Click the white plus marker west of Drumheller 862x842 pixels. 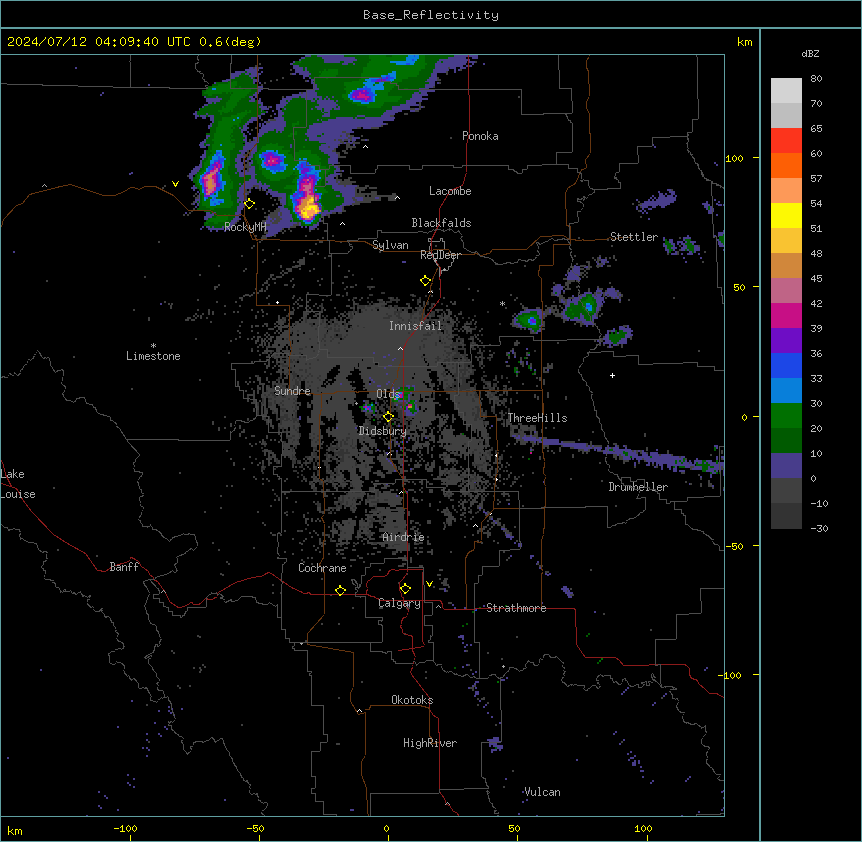[x=612, y=375]
